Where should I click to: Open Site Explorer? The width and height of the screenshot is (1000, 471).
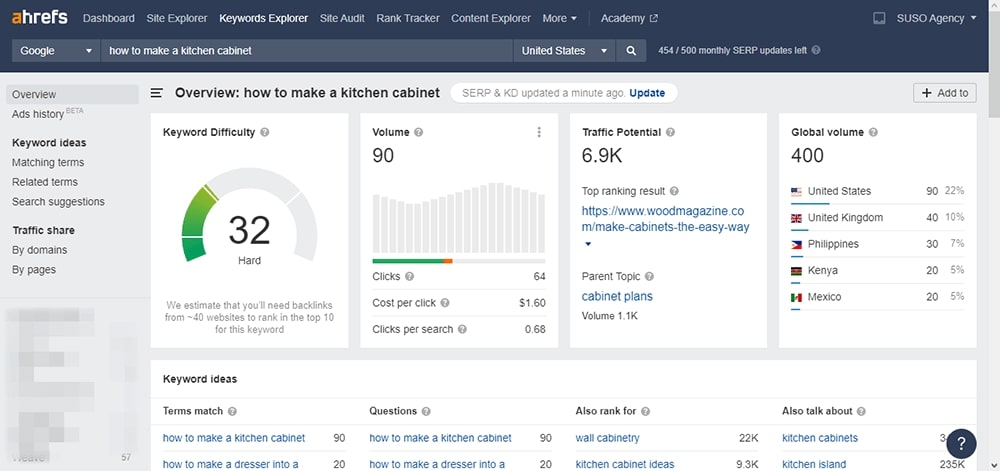(x=177, y=18)
